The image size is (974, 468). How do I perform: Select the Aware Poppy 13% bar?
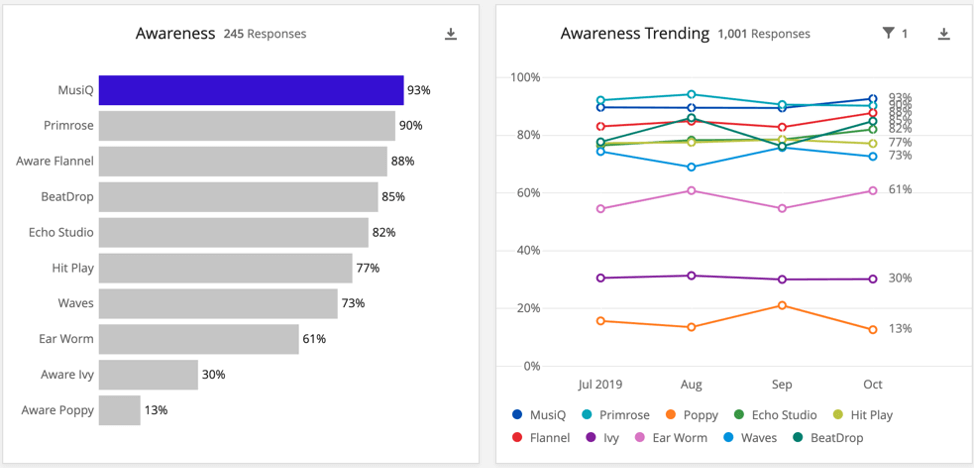[x=120, y=410]
